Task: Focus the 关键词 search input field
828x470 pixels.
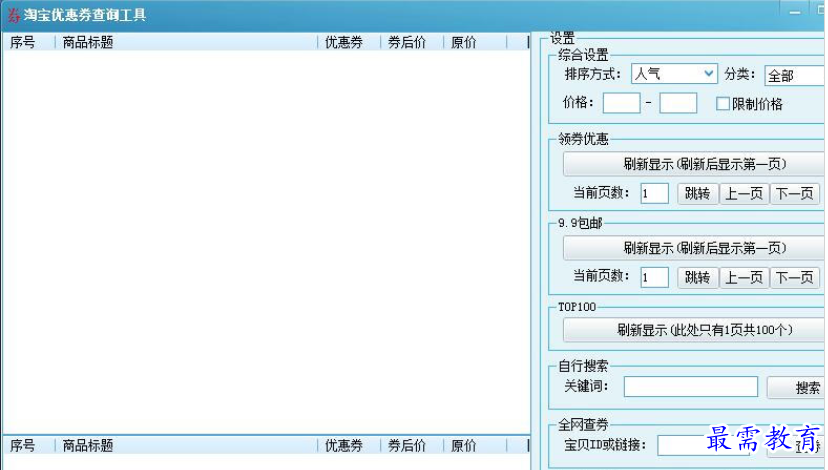Action: pyautogui.click(x=691, y=387)
